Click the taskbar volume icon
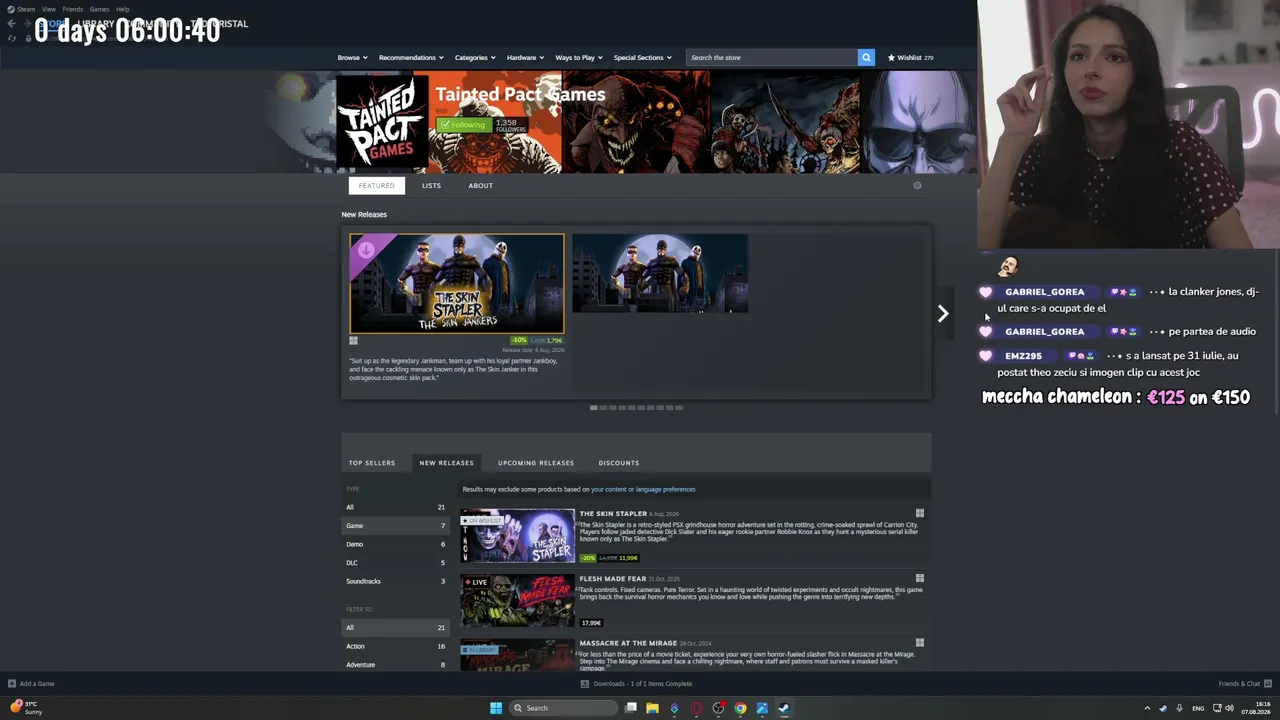Screen dimensions: 1280x720 [x=1230, y=708]
